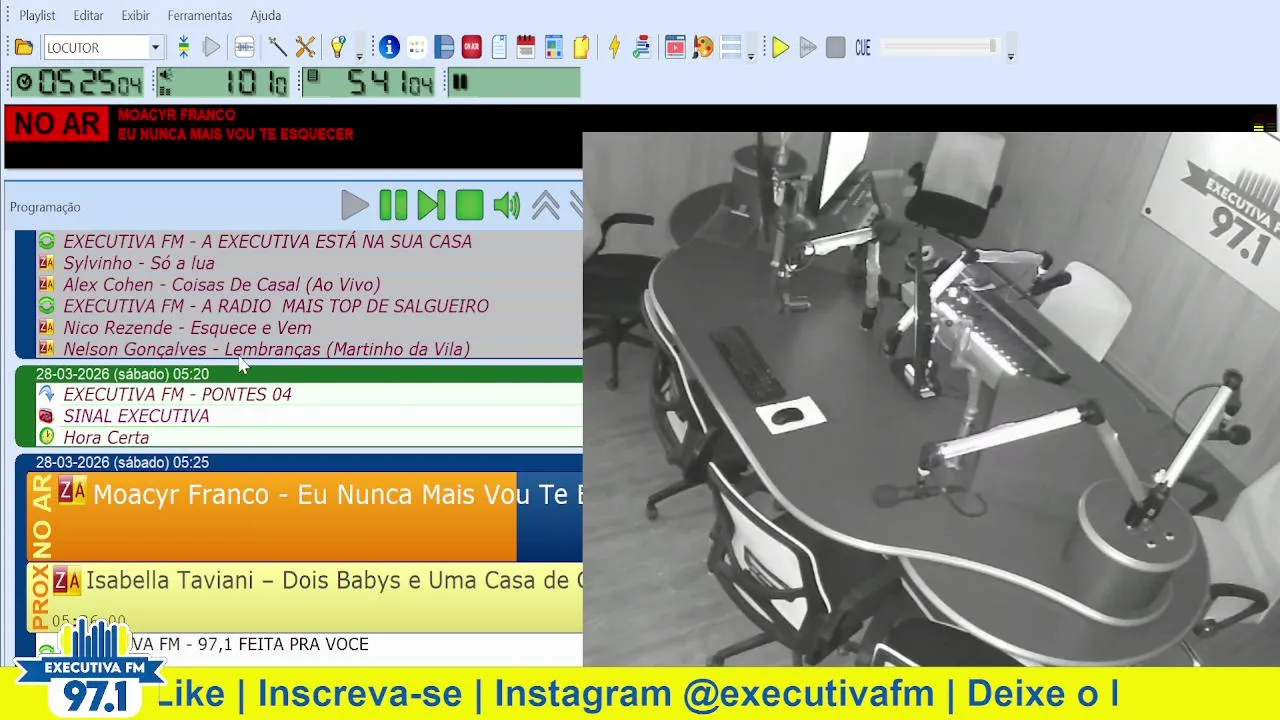This screenshot has height=720, width=1280.
Task: Open the red calendar schedule icon
Action: coord(526,47)
